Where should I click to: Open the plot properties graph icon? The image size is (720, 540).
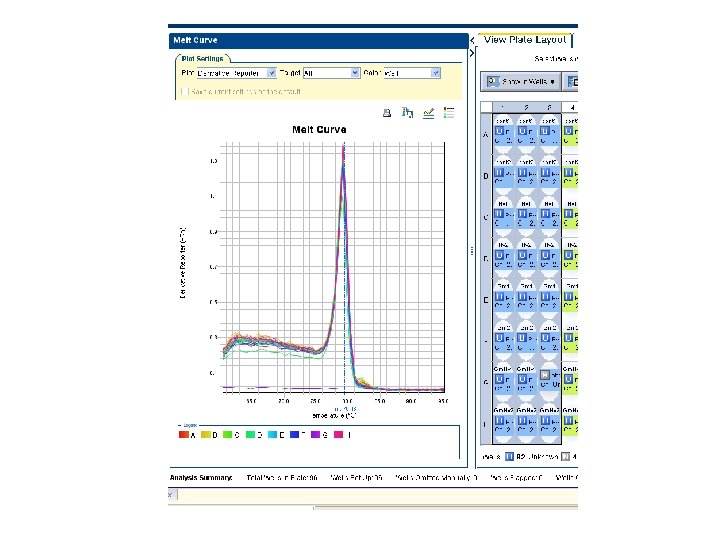click(428, 112)
